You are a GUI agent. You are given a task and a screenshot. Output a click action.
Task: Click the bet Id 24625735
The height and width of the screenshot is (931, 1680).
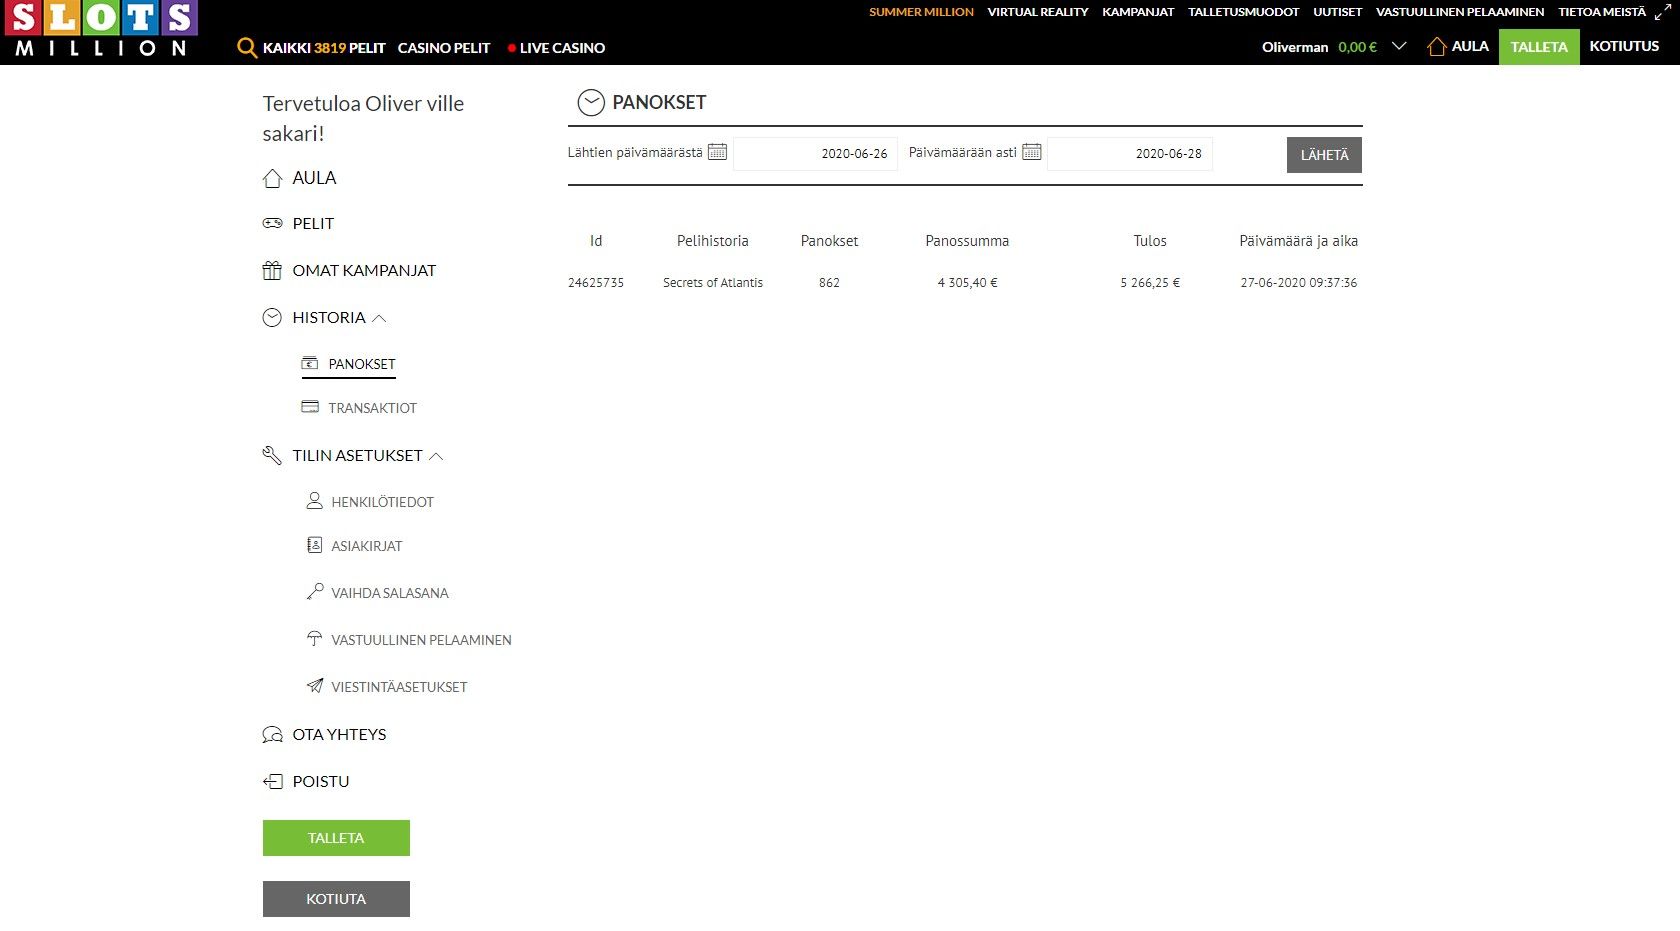point(596,283)
